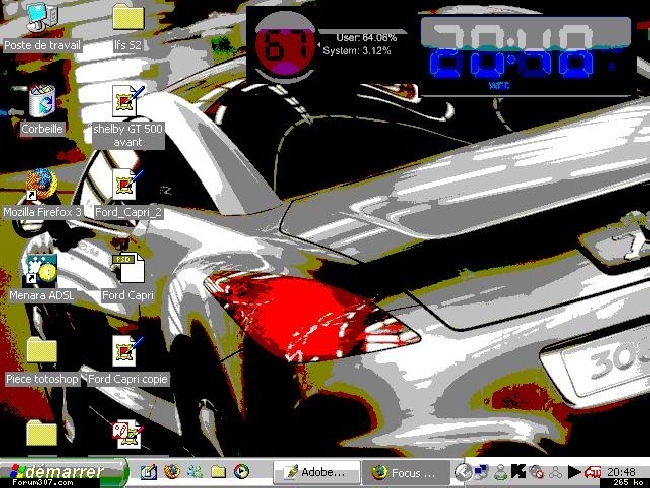650x488 pixels.
Task: Select the unlabeled folder below Piece totoshop
Action: [x=41, y=433]
